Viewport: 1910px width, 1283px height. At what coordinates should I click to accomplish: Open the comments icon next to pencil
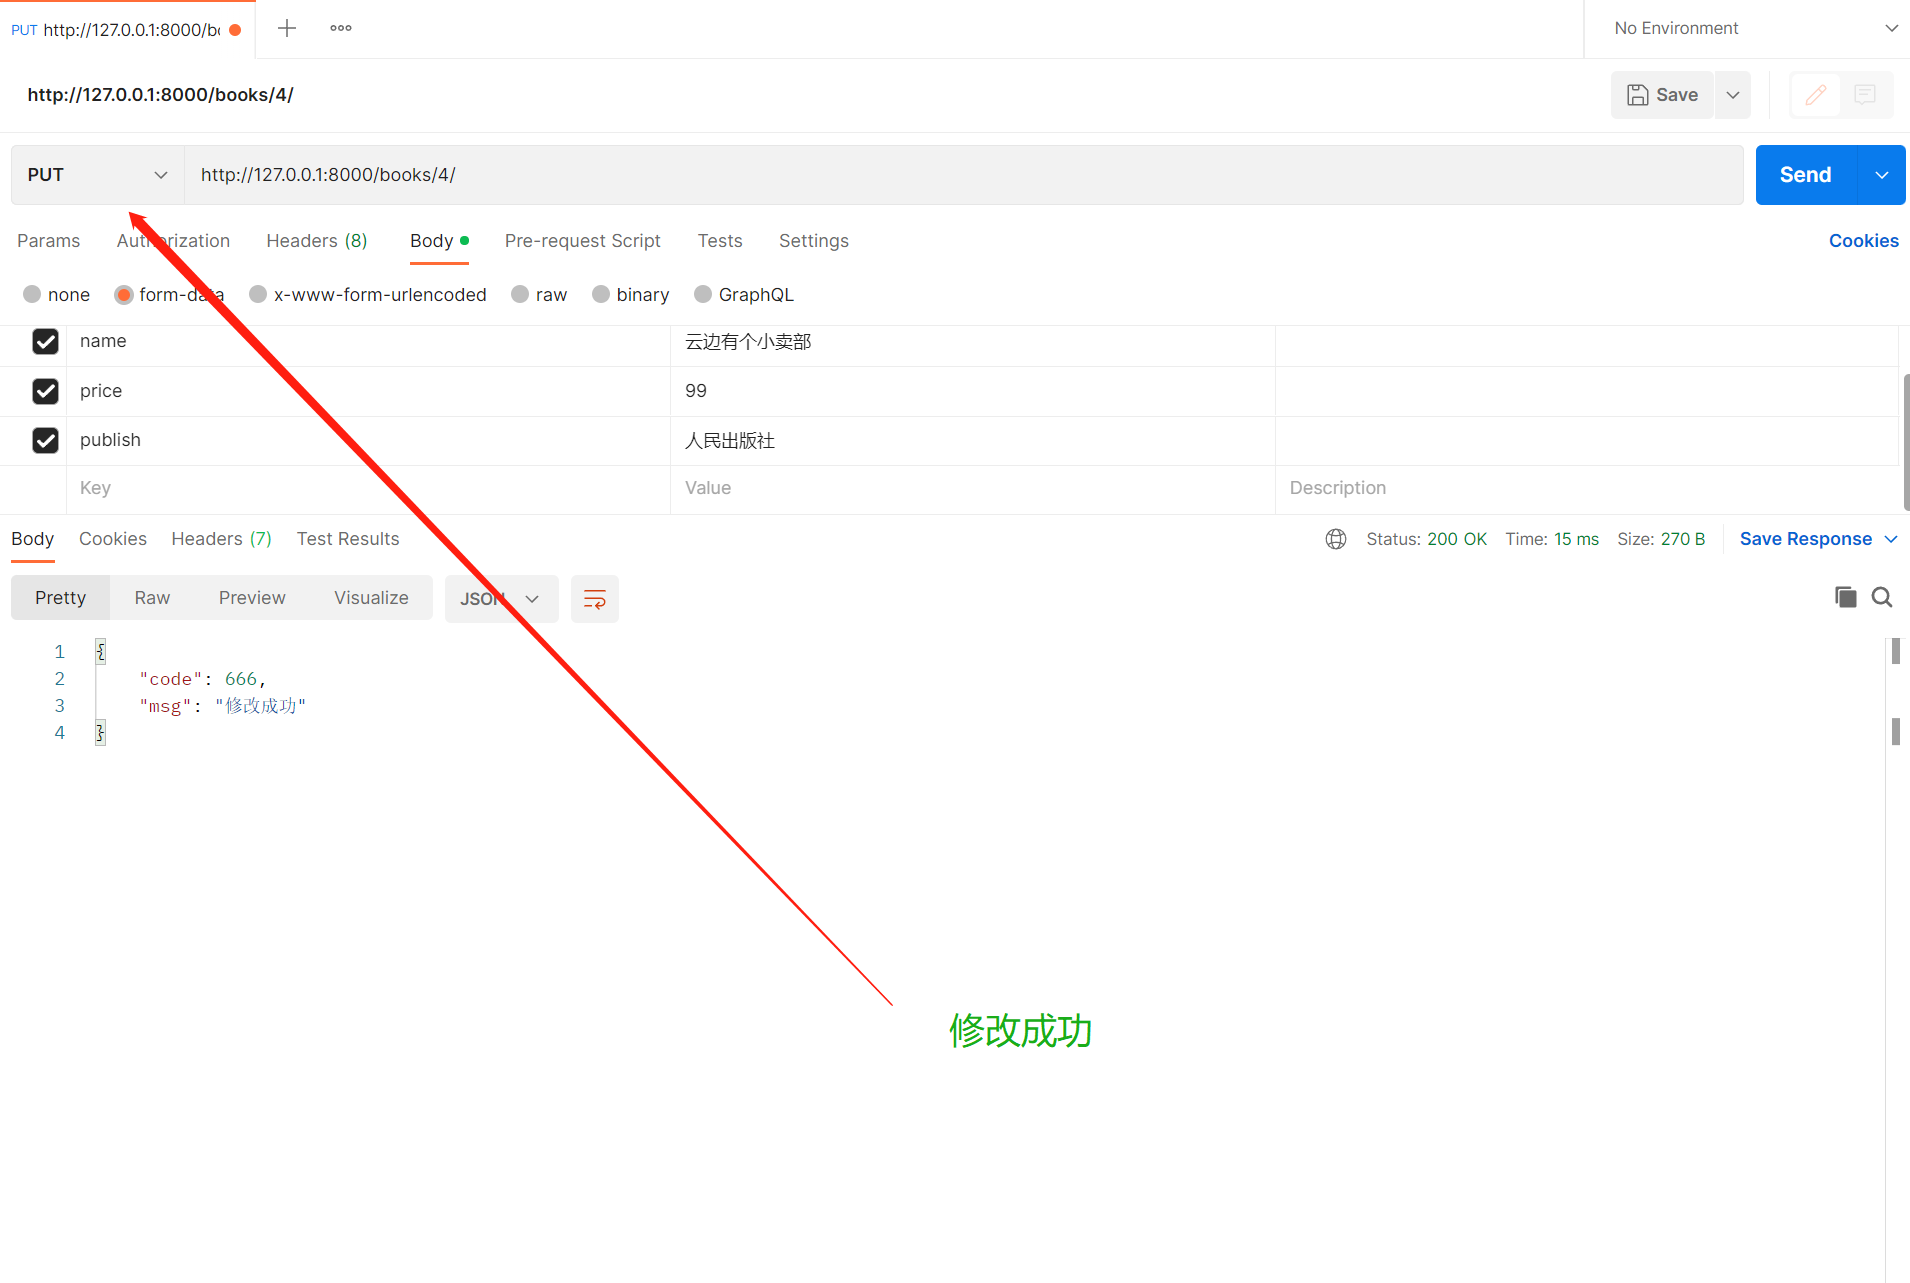click(x=1865, y=95)
